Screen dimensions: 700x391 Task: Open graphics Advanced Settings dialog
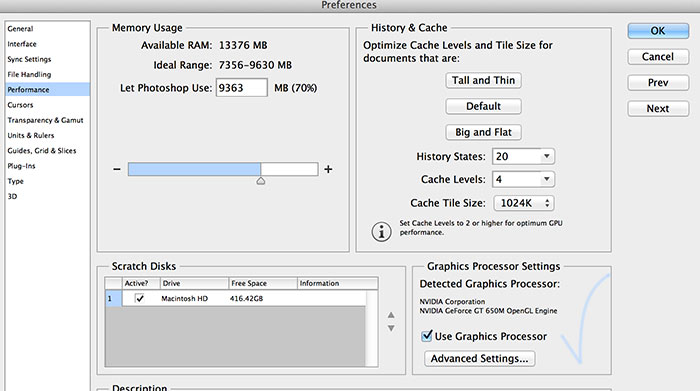click(x=479, y=358)
